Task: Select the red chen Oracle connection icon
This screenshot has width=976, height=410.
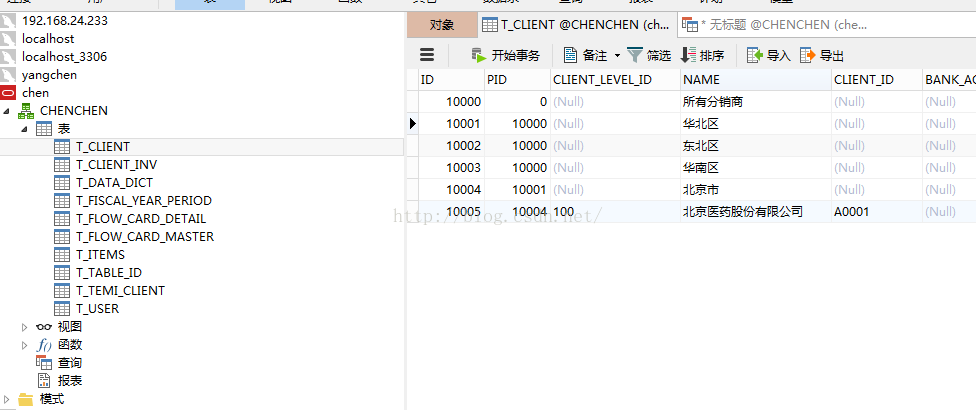Action: [8, 93]
